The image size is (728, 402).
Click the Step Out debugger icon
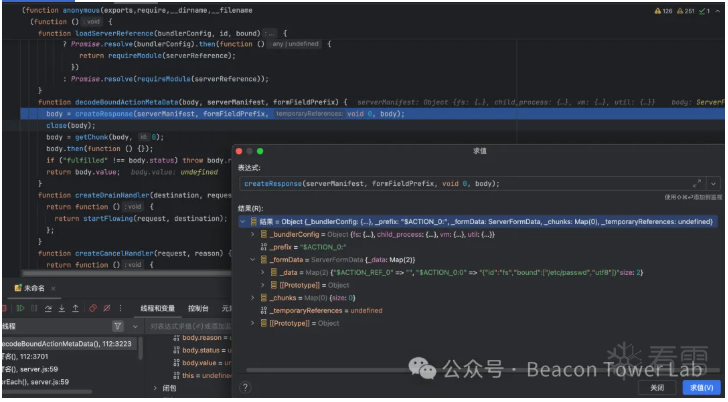click(75, 308)
